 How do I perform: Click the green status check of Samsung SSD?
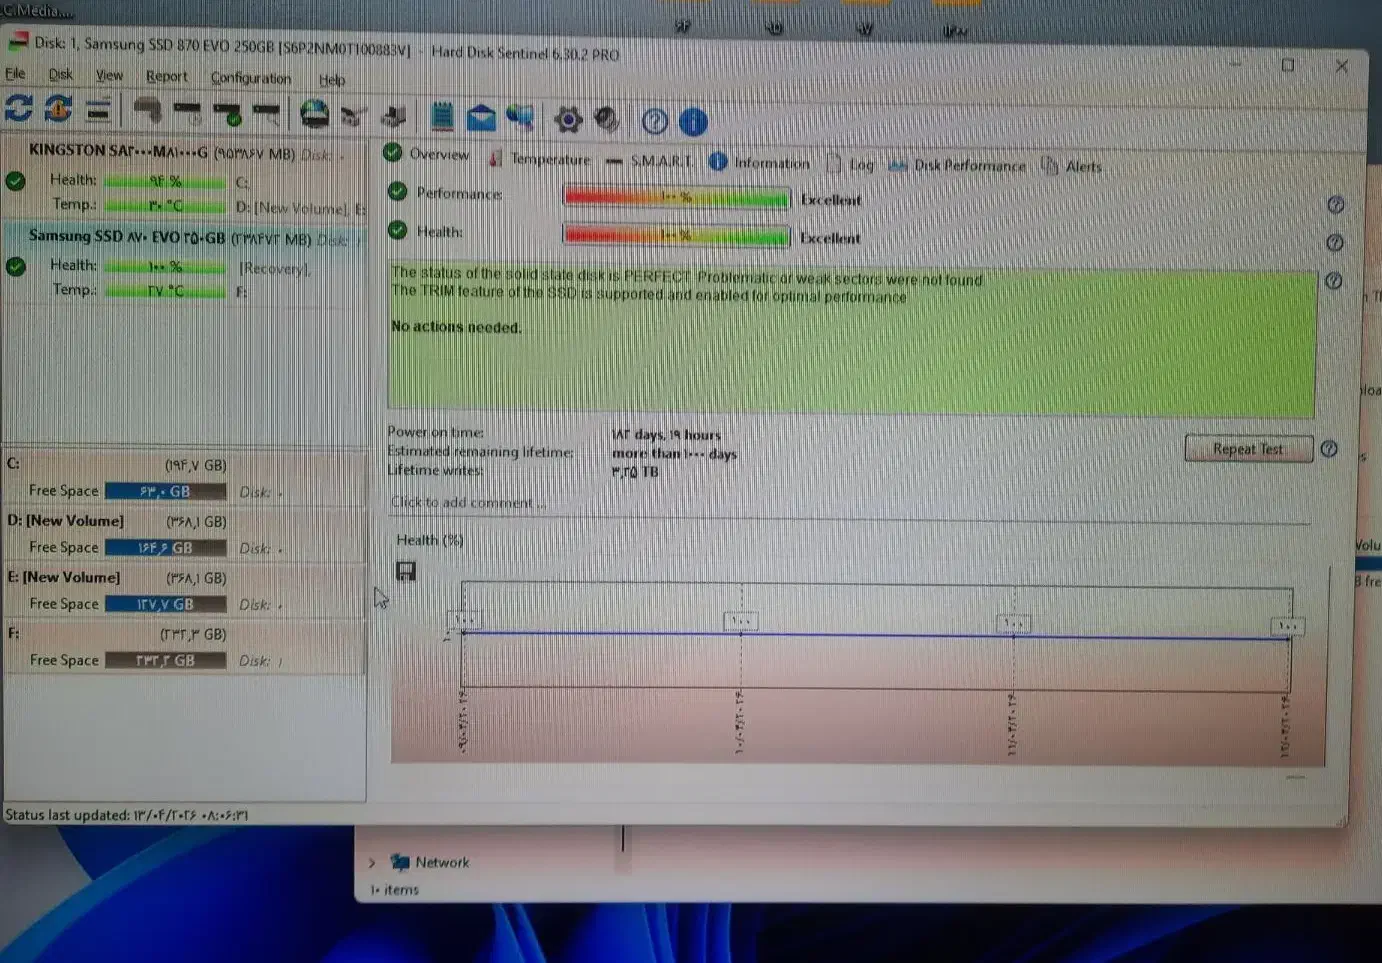(x=15, y=266)
